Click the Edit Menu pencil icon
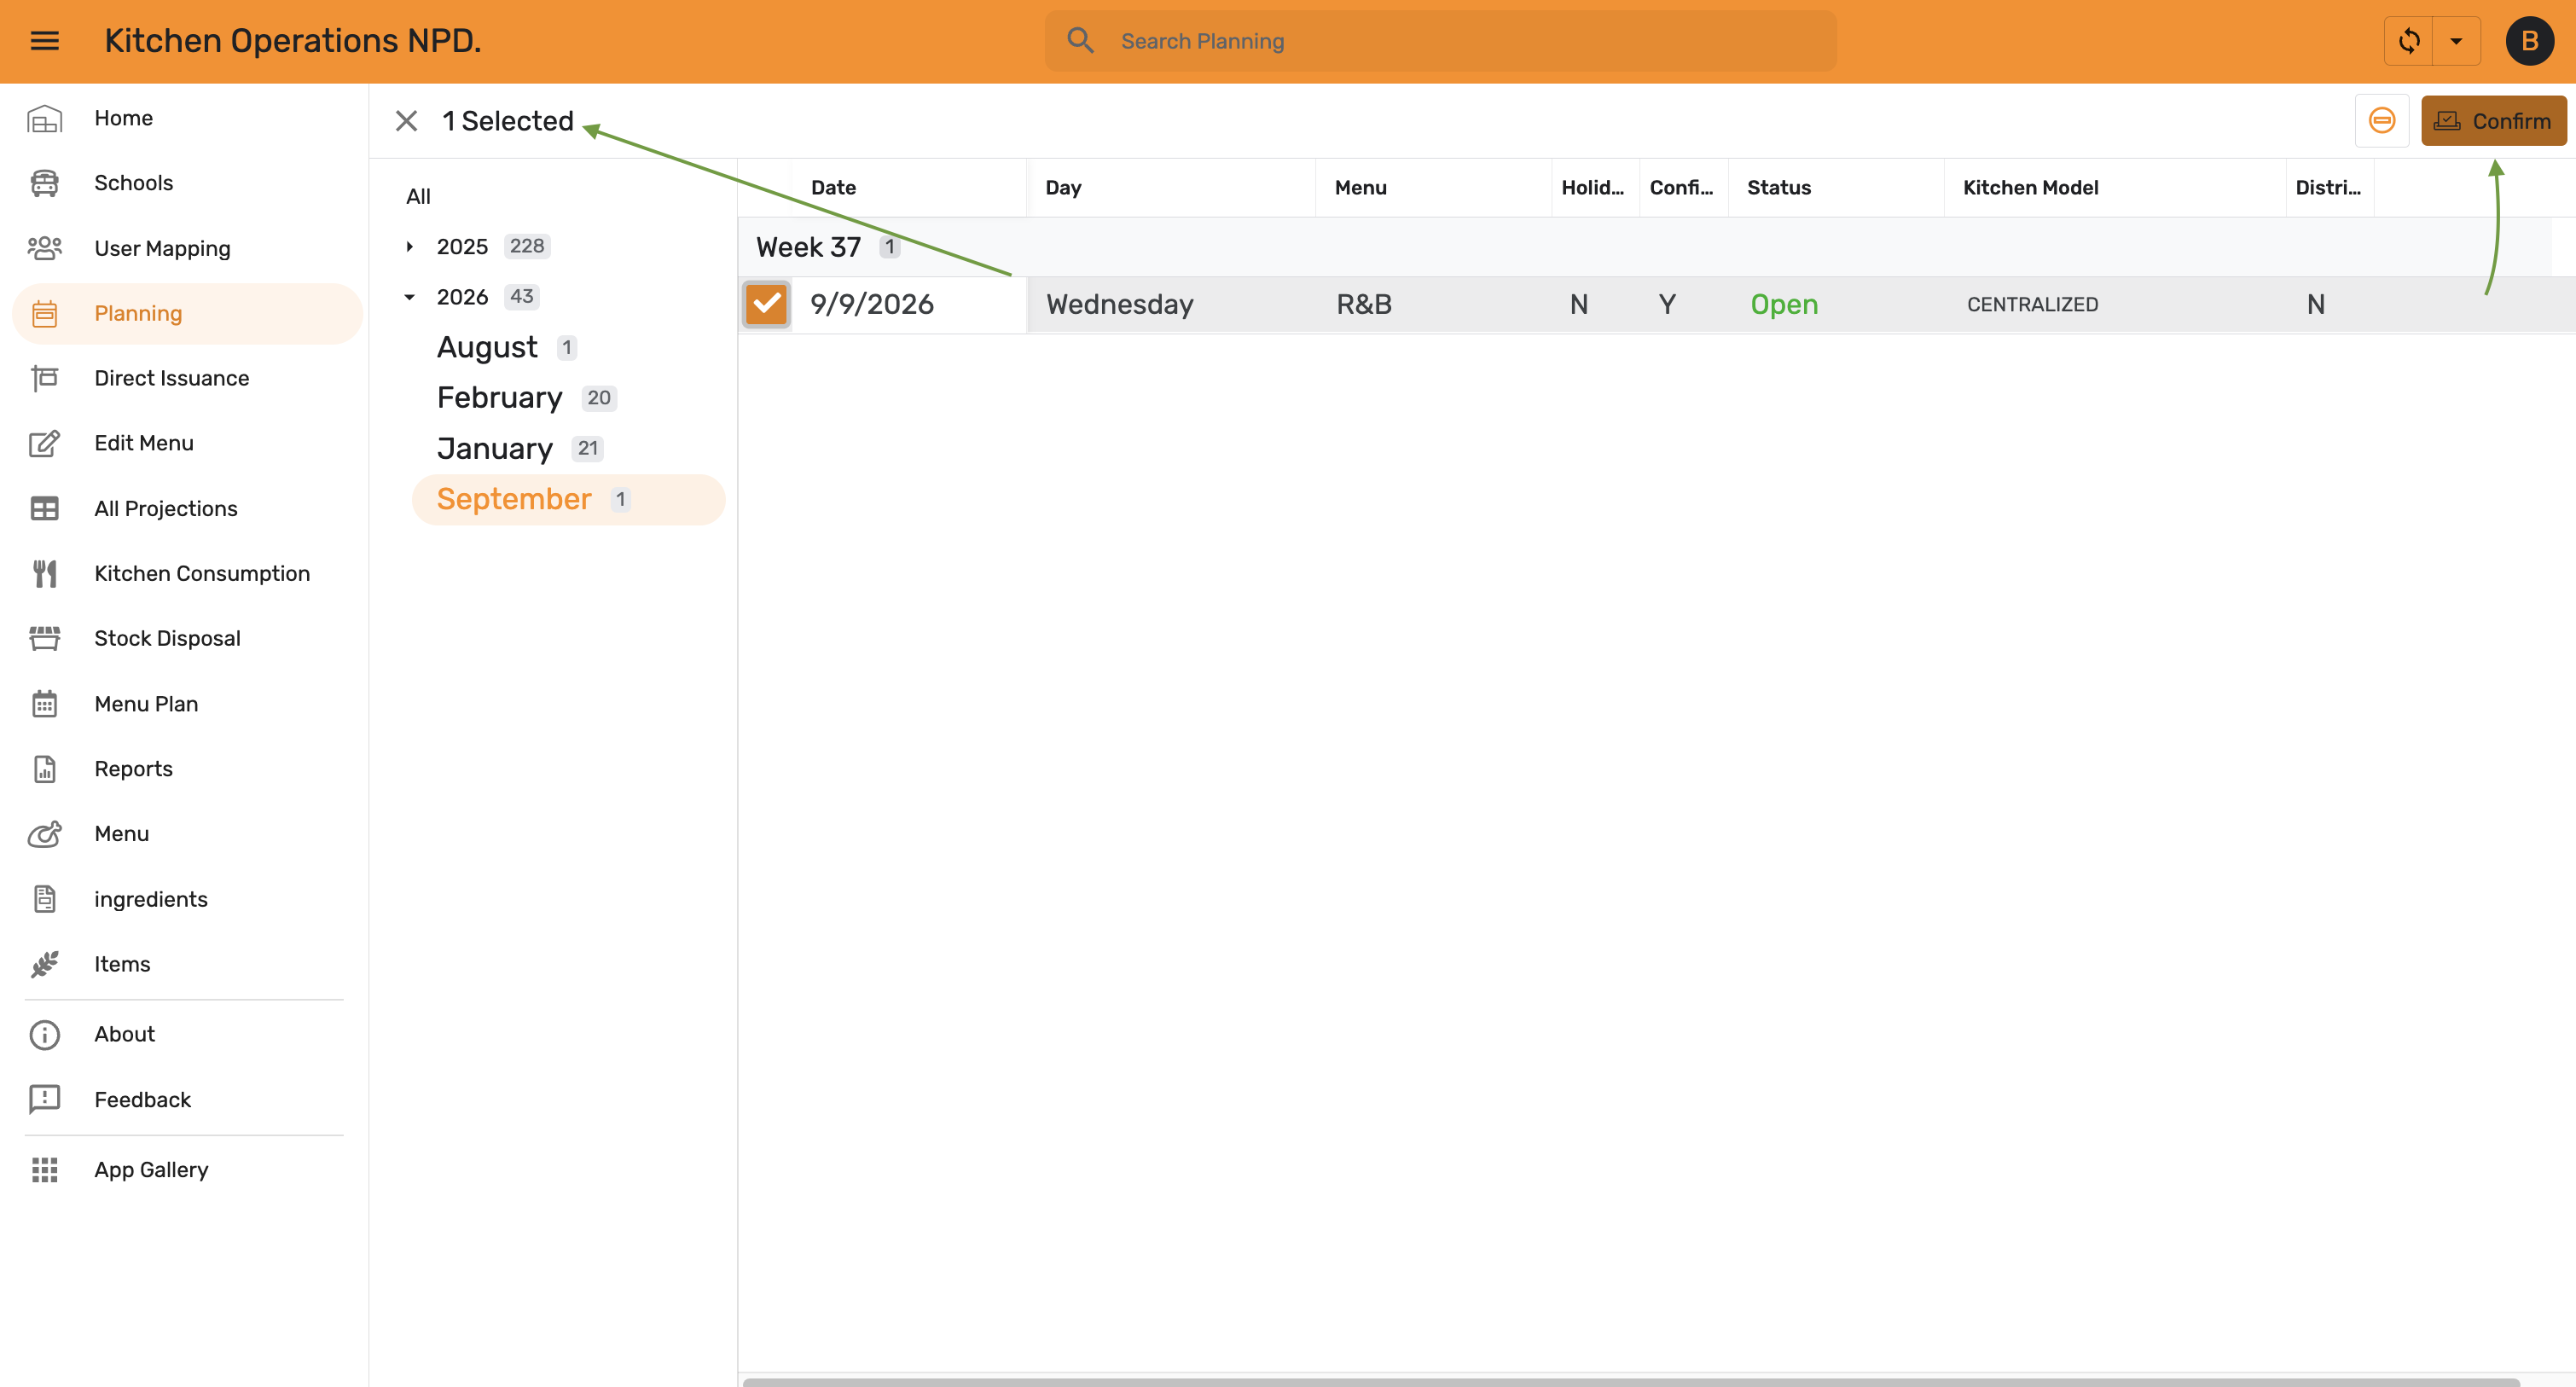Image resolution: width=2576 pixels, height=1387 pixels. click(x=45, y=443)
